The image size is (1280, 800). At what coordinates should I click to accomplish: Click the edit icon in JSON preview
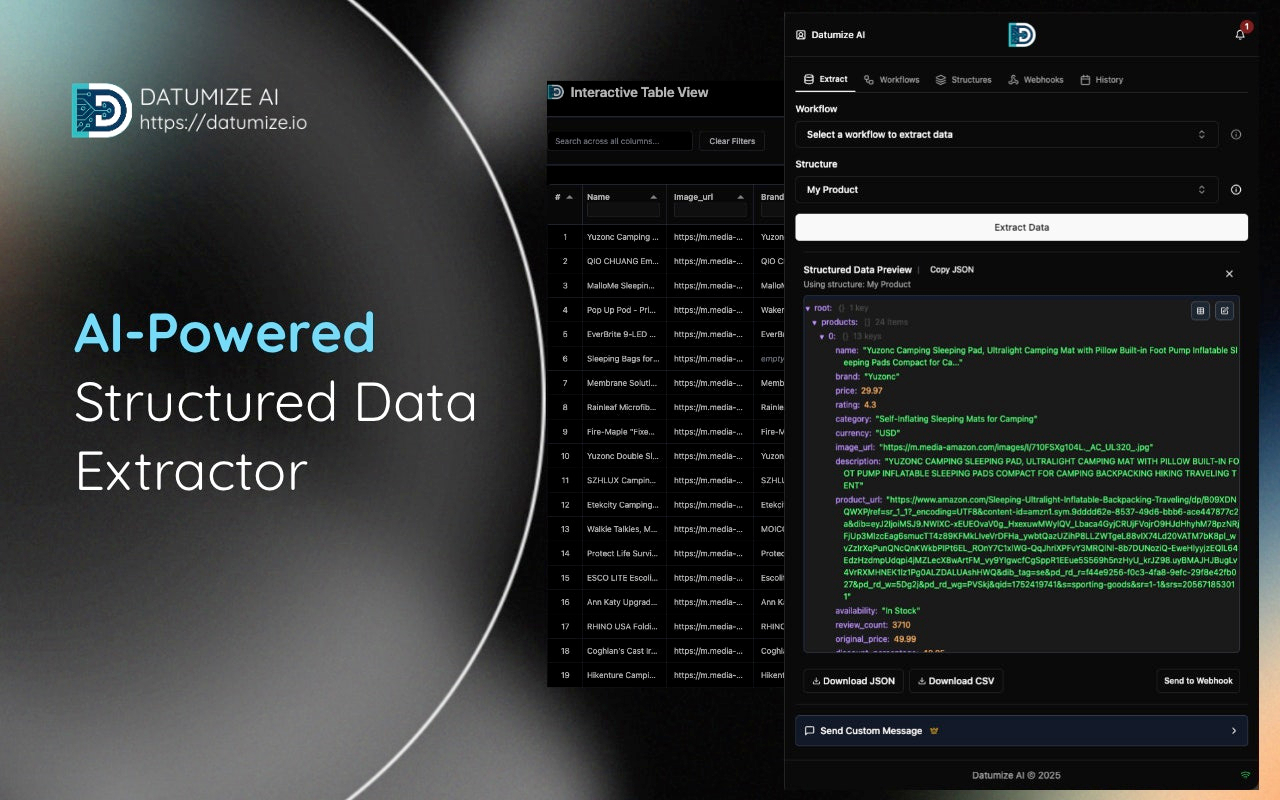(x=1224, y=311)
